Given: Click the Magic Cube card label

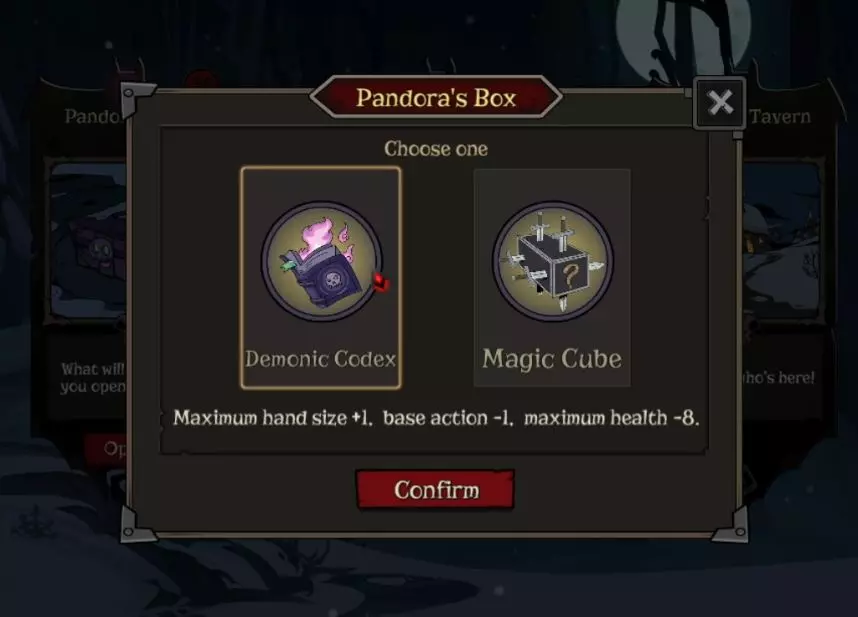Looking at the screenshot, I should 552,359.
